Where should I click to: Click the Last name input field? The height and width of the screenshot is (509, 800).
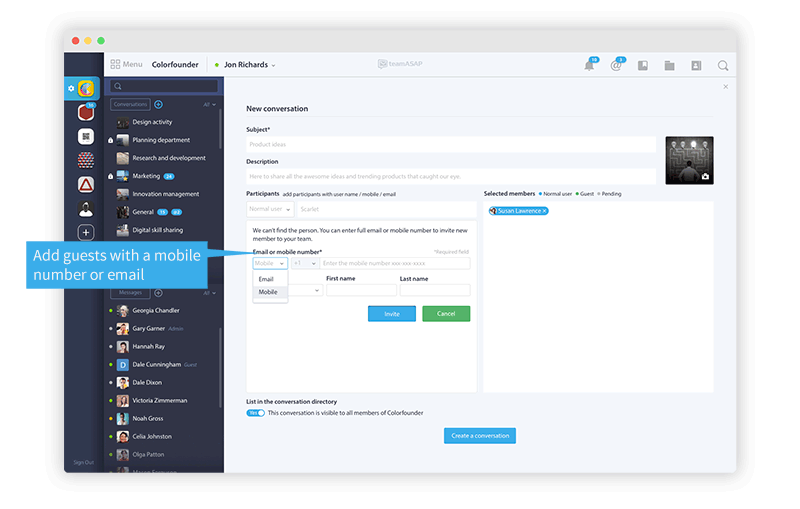[435, 291]
